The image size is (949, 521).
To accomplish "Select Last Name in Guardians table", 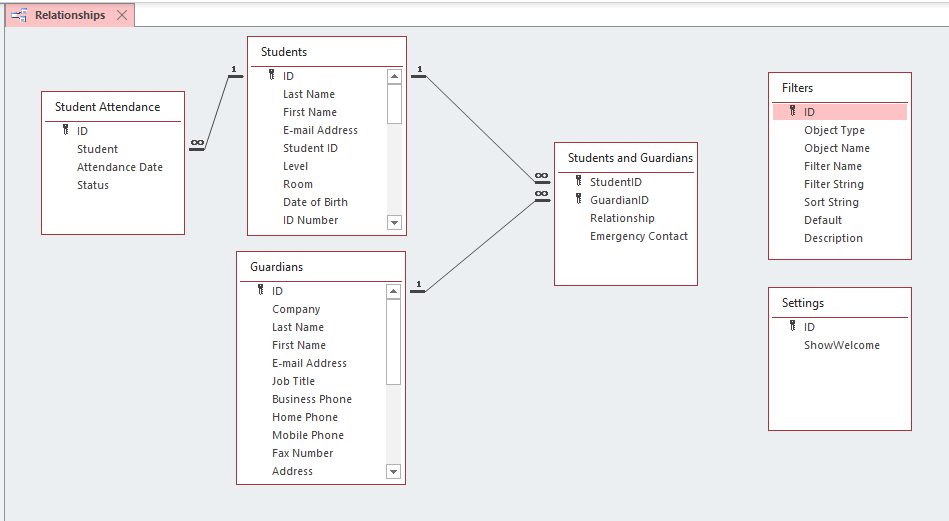I will point(298,327).
